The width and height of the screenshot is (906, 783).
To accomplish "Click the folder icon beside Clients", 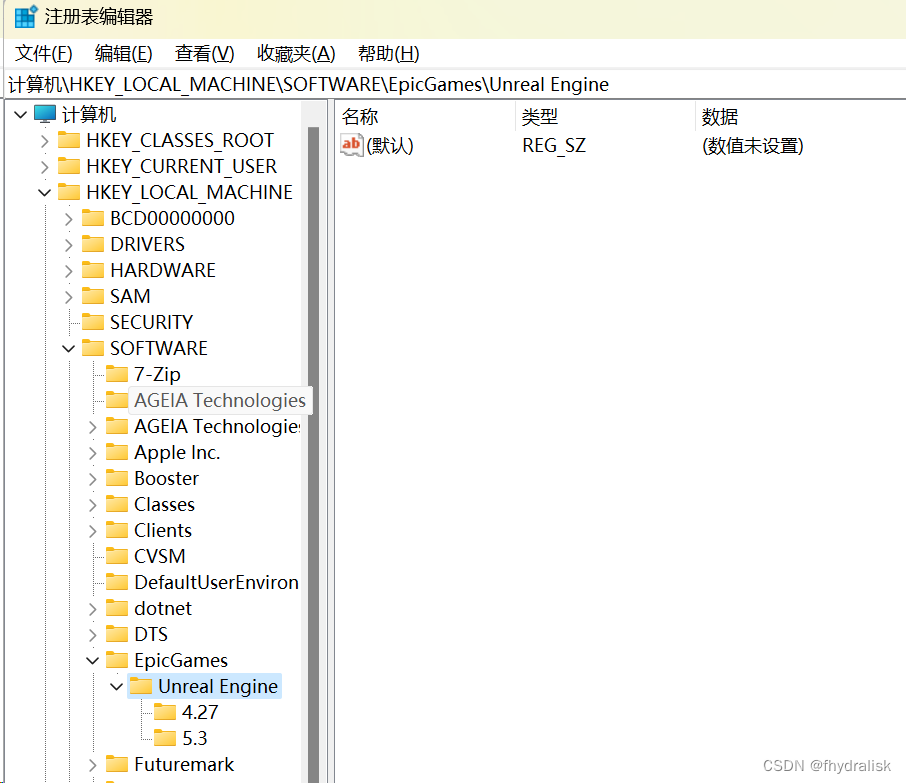I will point(117,530).
